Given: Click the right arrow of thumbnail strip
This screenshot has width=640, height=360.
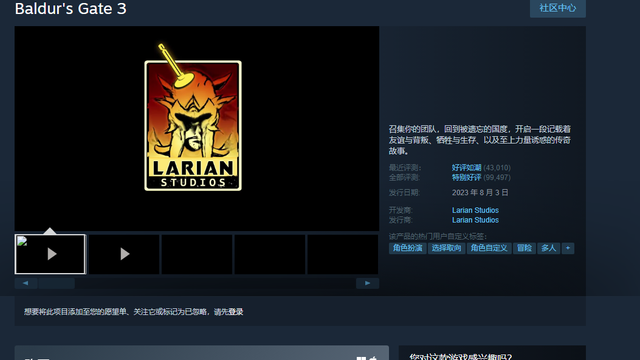Looking at the screenshot, I should [x=367, y=283].
